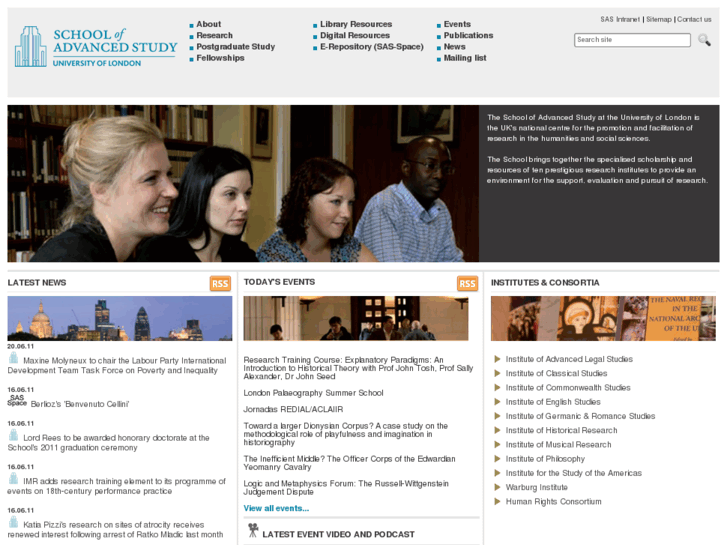Click the Latest Event Video and Podcast heading

[338, 534]
